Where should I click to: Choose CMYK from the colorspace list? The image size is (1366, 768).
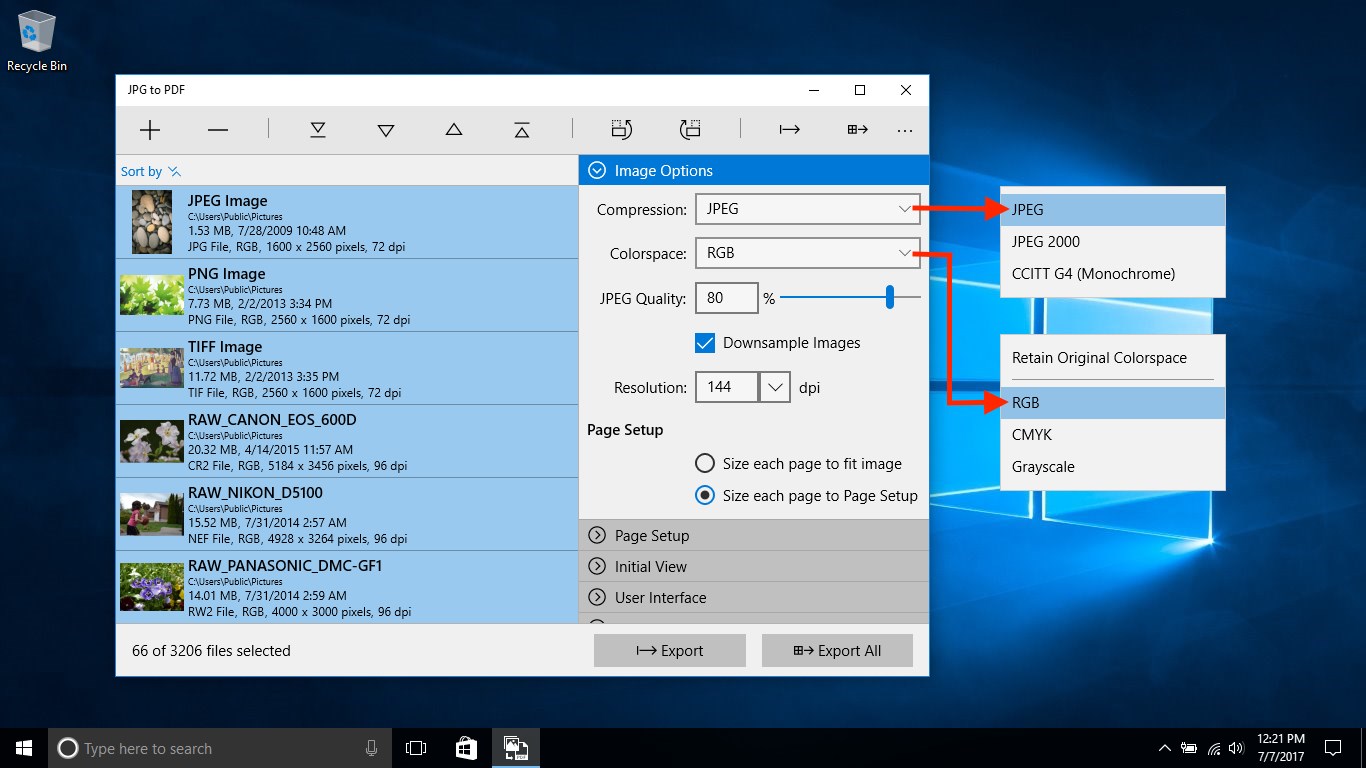[1032, 435]
